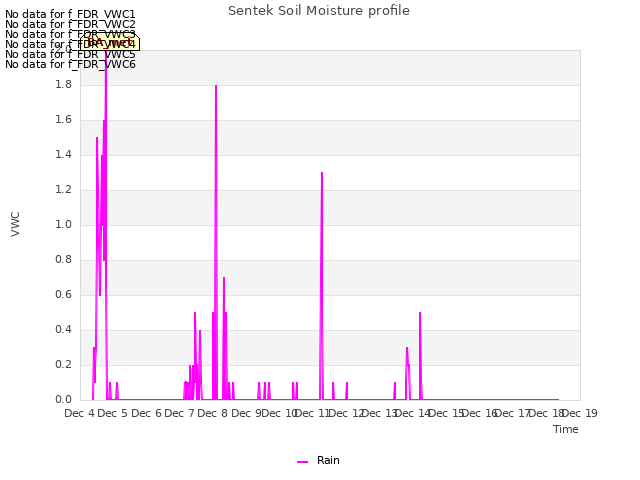The image size is (640, 480).
Task: Click the magenta Rain legend swatch
Action: pyautogui.click(x=302, y=462)
